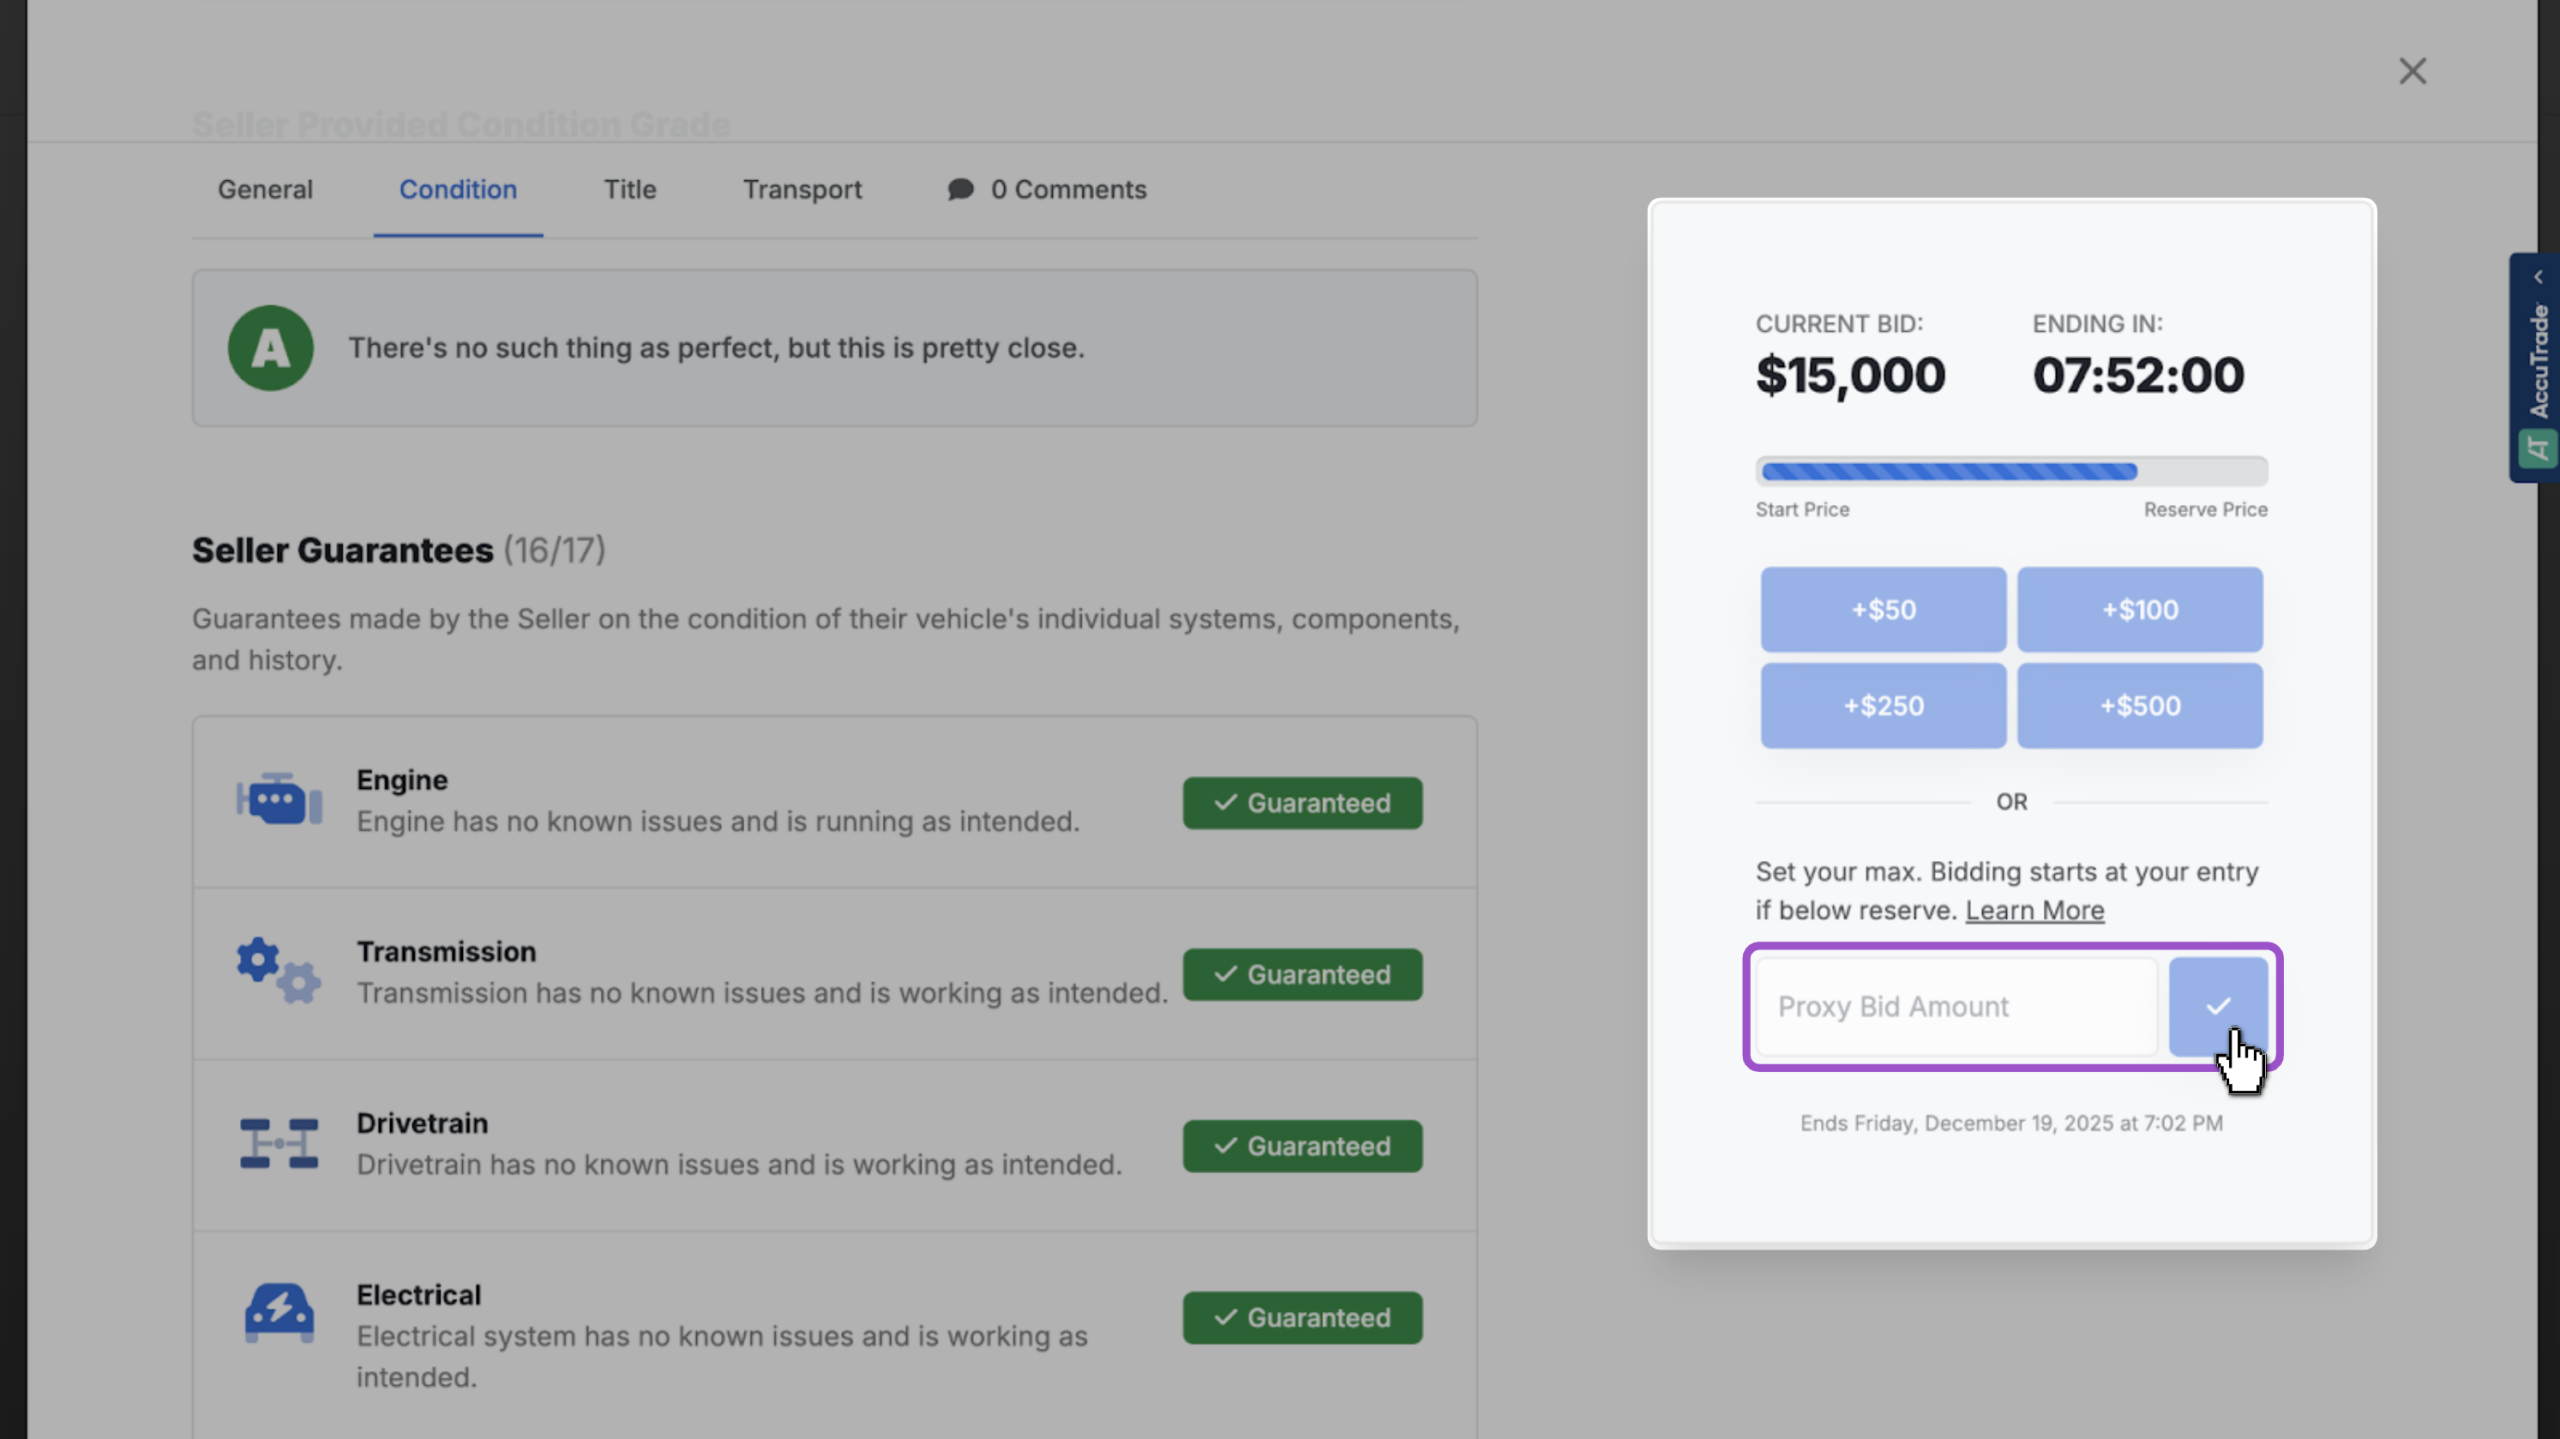Screen dimensions: 2560x1439
Task: Click the Electrical car icon
Action: (x=279, y=1313)
